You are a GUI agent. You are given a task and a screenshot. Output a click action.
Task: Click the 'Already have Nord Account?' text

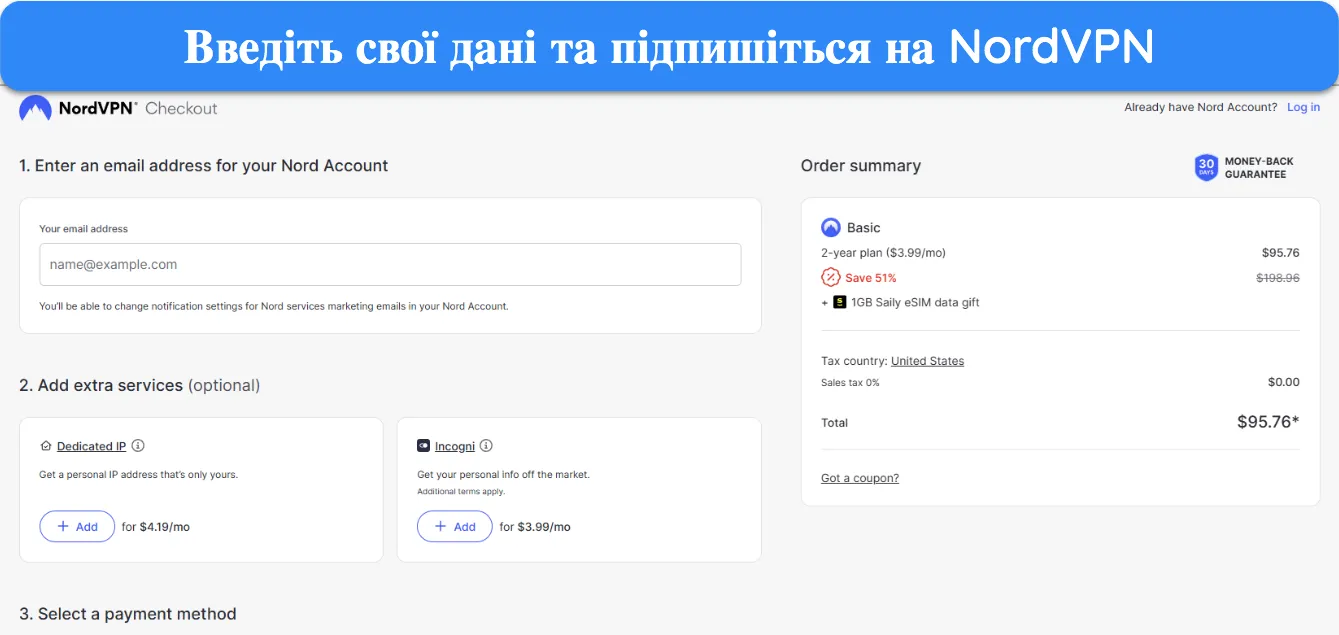click(x=1200, y=107)
